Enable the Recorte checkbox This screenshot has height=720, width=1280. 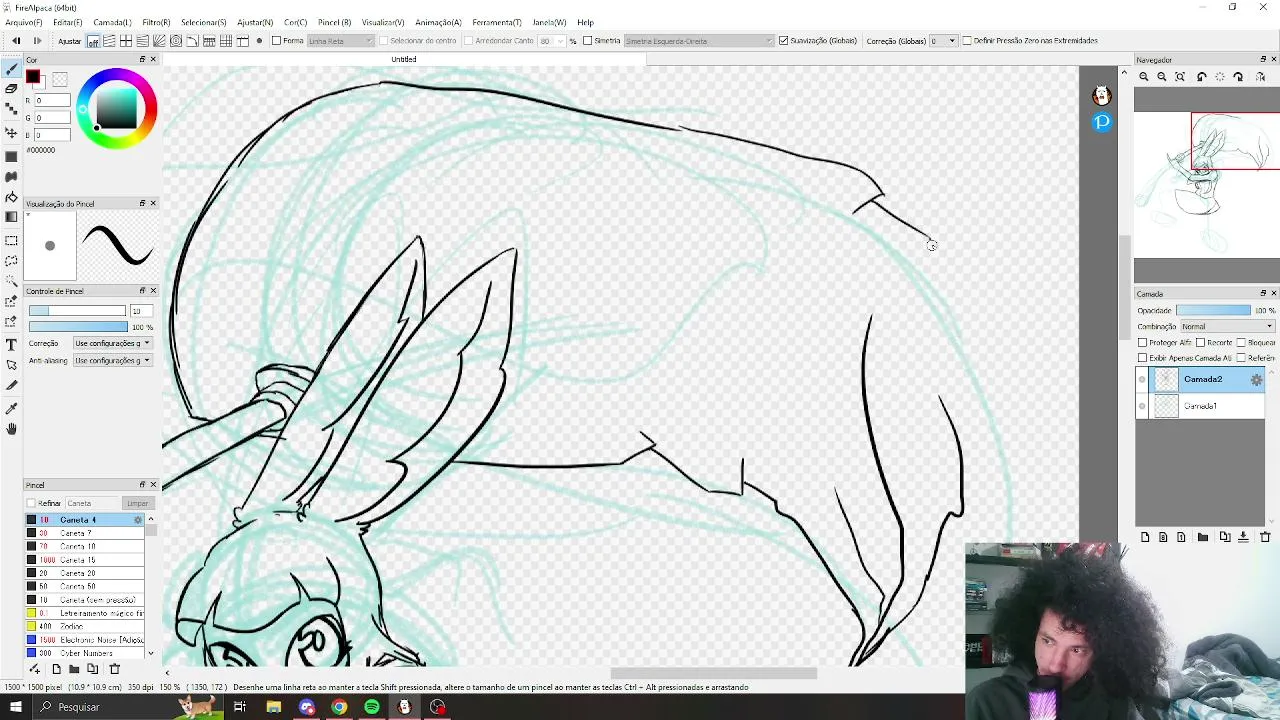point(1201,343)
